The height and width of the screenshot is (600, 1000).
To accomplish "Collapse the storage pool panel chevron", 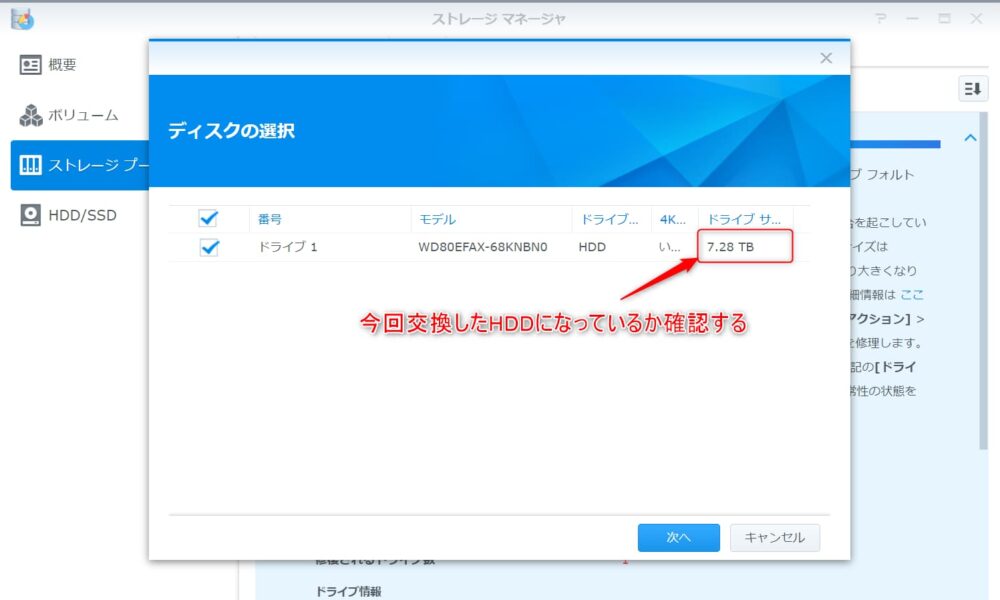I will pos(971,138).
